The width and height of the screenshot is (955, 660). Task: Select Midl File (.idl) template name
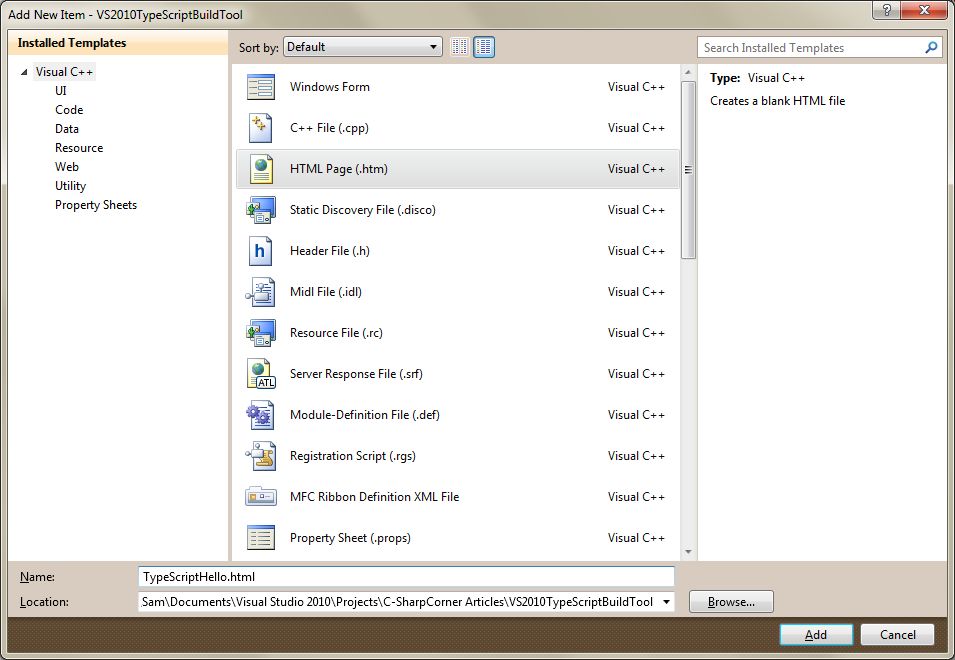pos(326,292)
